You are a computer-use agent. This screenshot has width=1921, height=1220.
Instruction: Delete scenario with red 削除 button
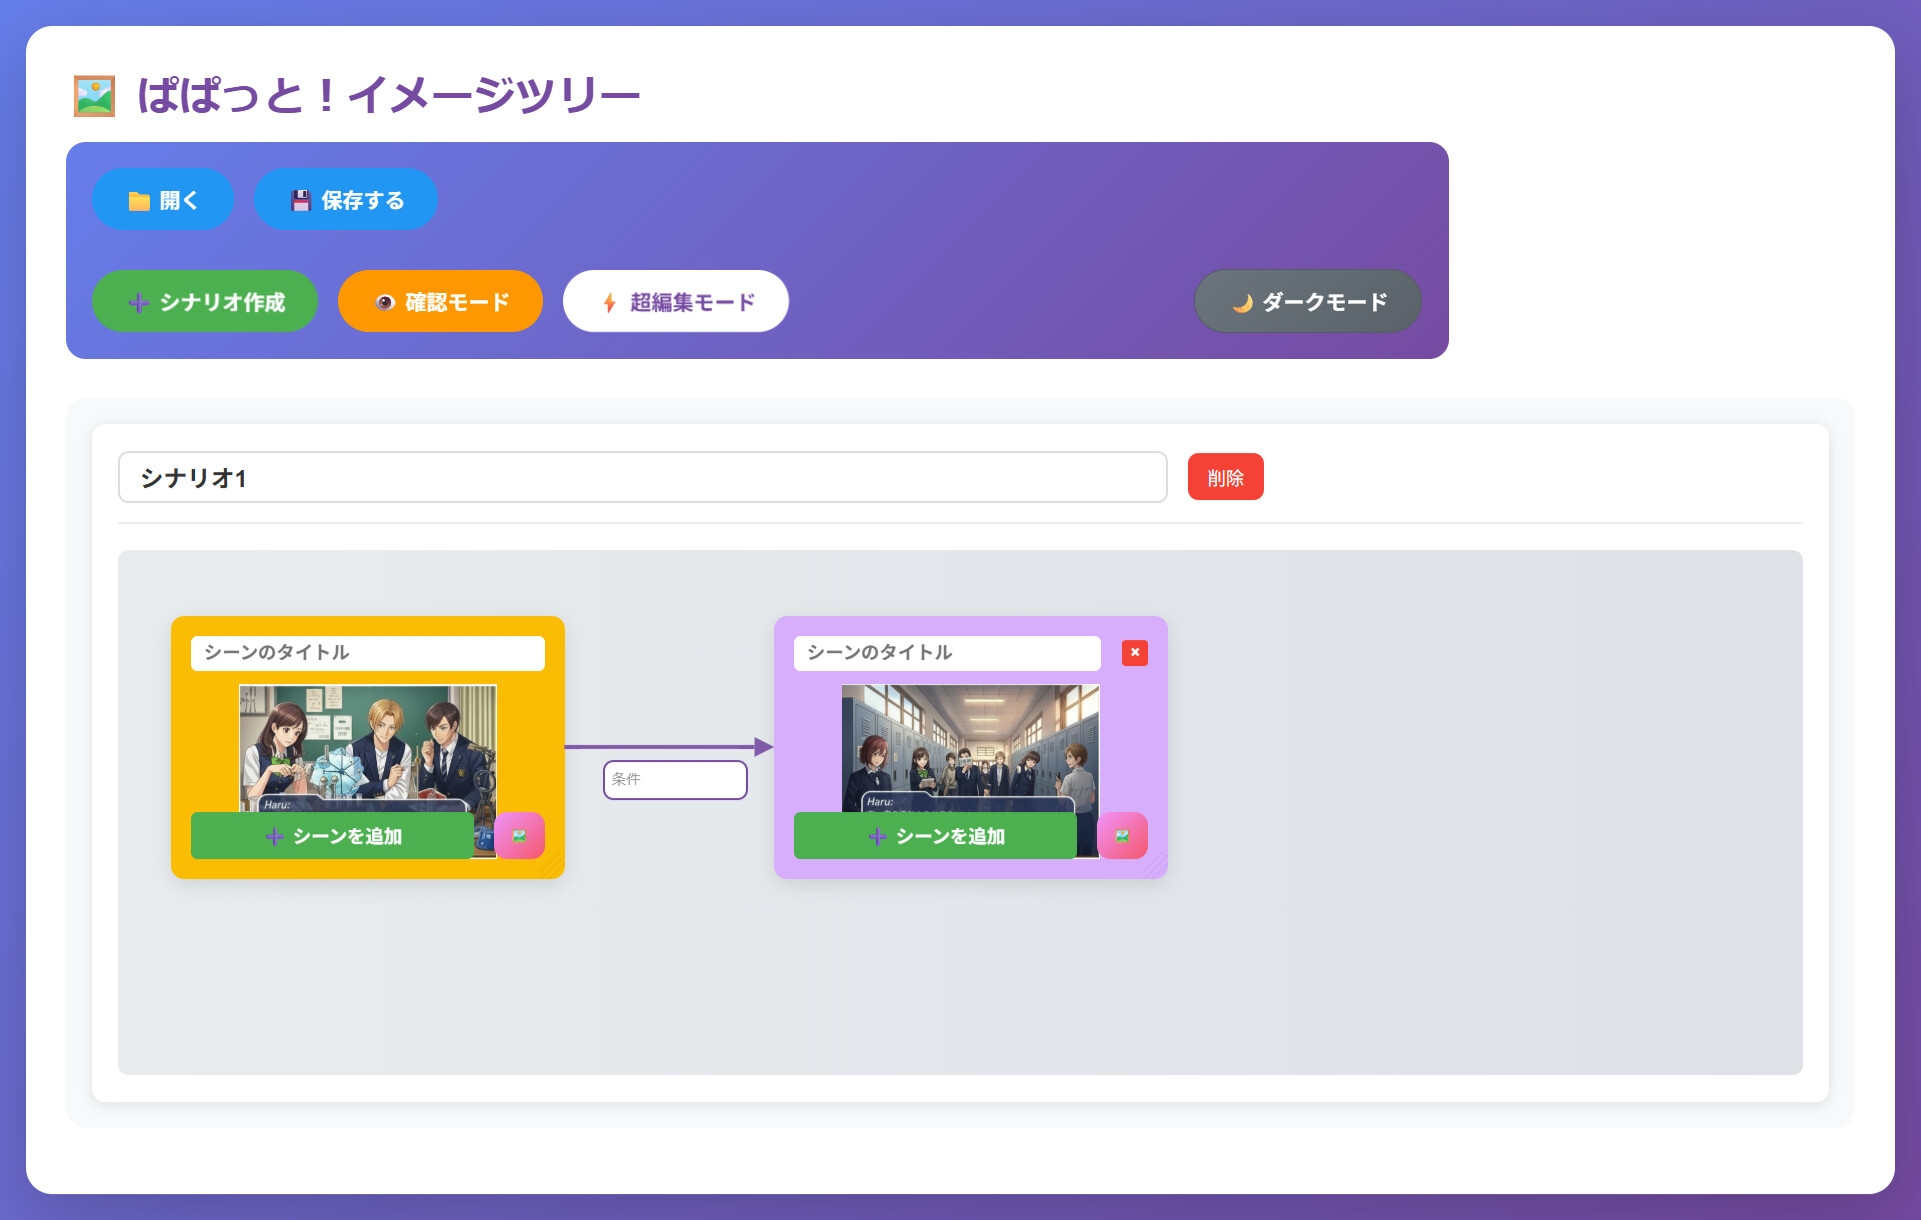tap(1225, 477)
